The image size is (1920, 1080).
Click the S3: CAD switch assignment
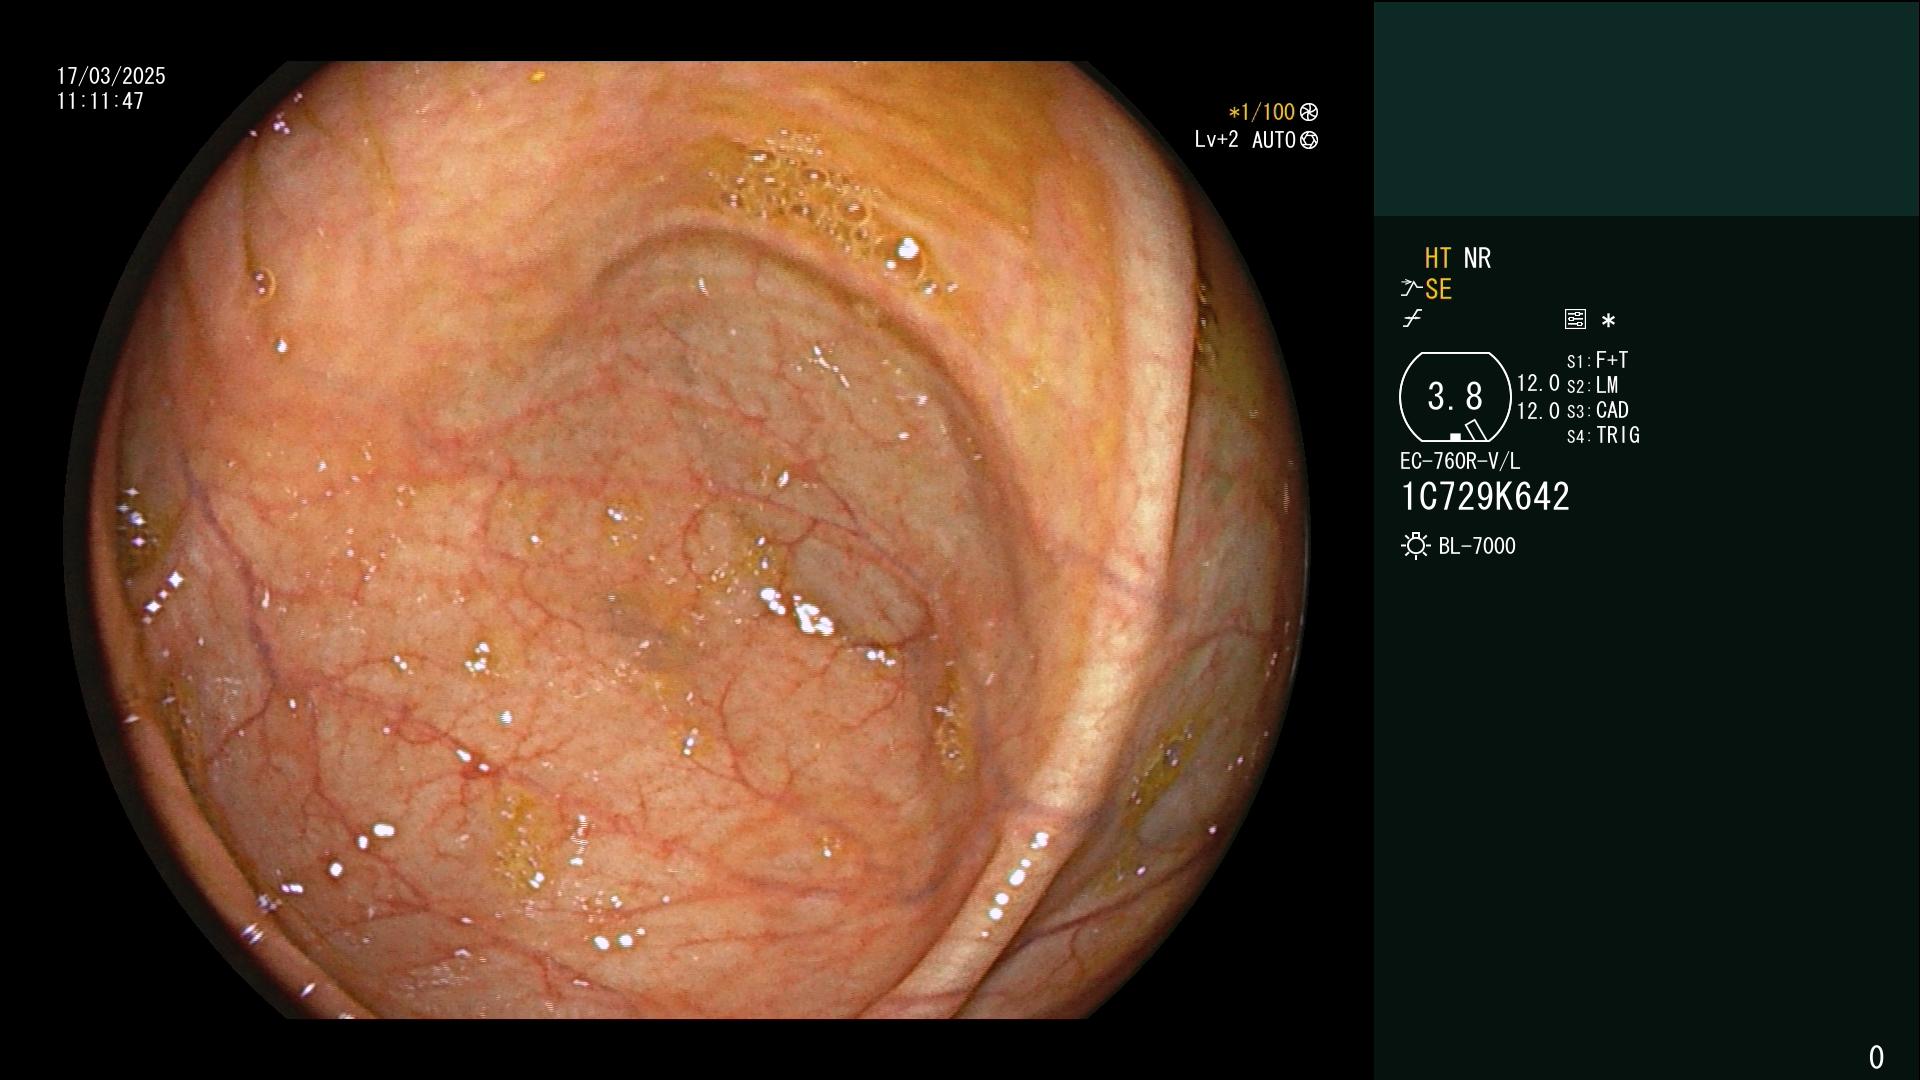(1597, 410)
